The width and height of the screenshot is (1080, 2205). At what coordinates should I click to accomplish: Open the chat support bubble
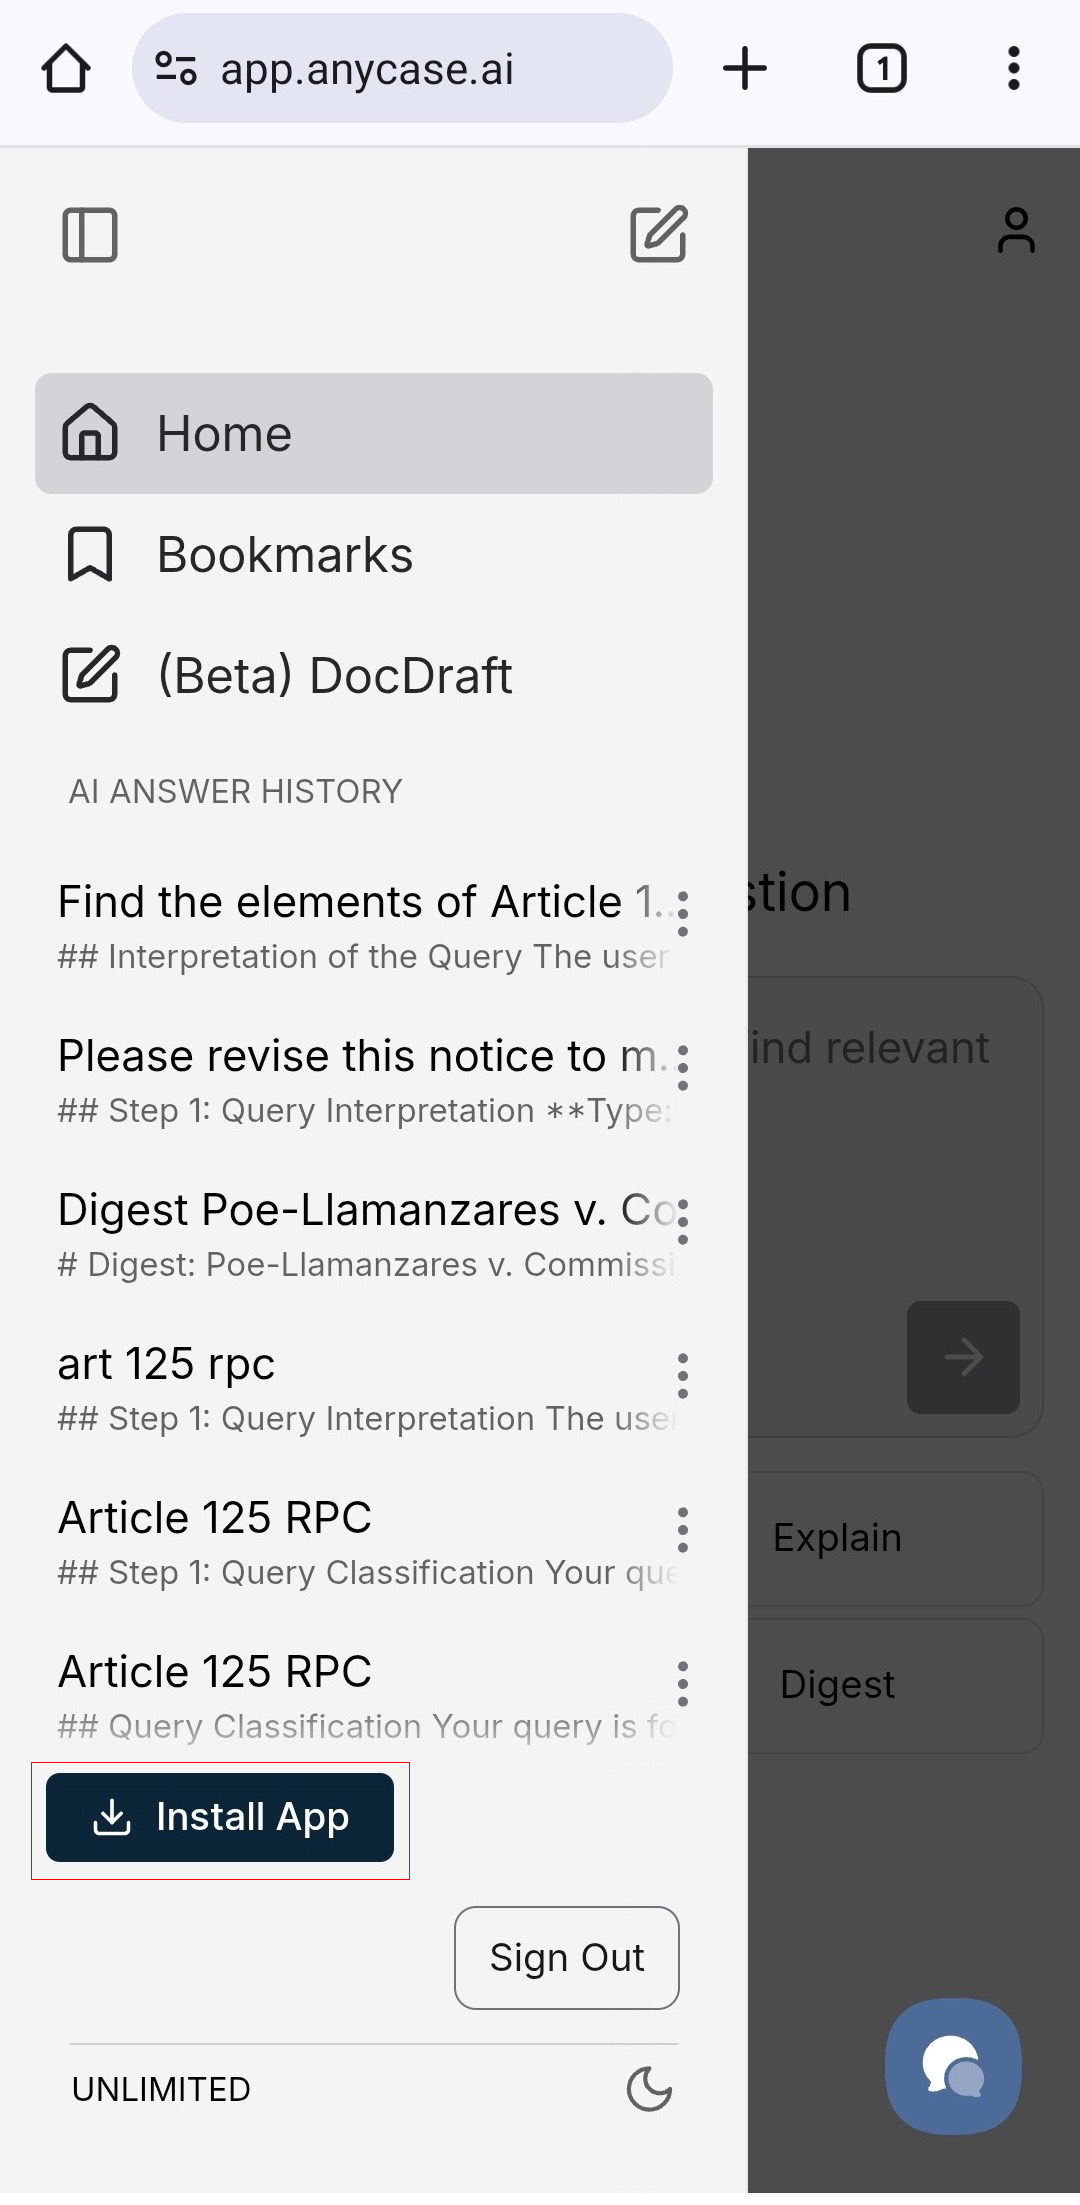pyautogui.click(x=953, y=2066)
